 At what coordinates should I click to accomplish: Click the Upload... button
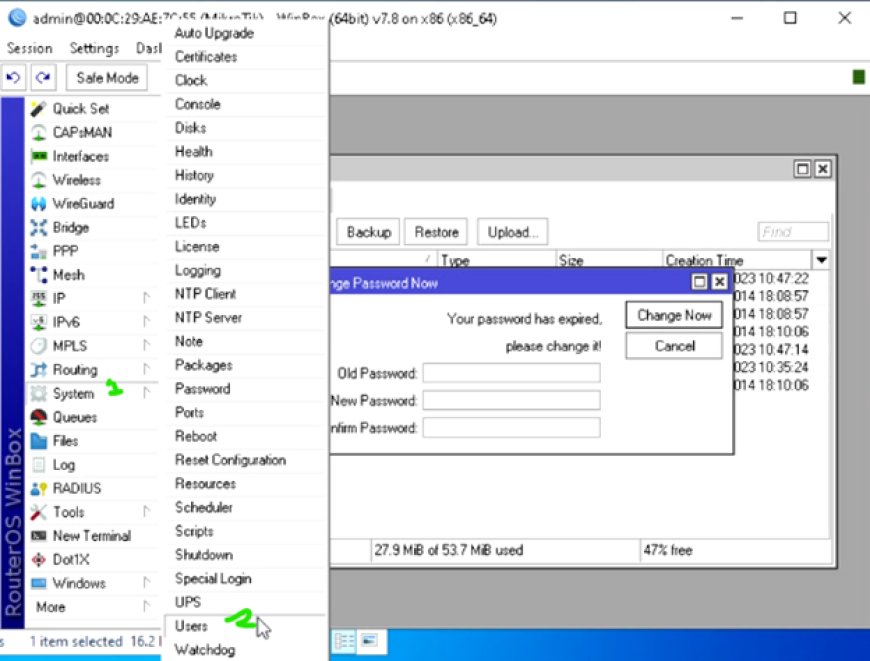[x=513, y=232]
